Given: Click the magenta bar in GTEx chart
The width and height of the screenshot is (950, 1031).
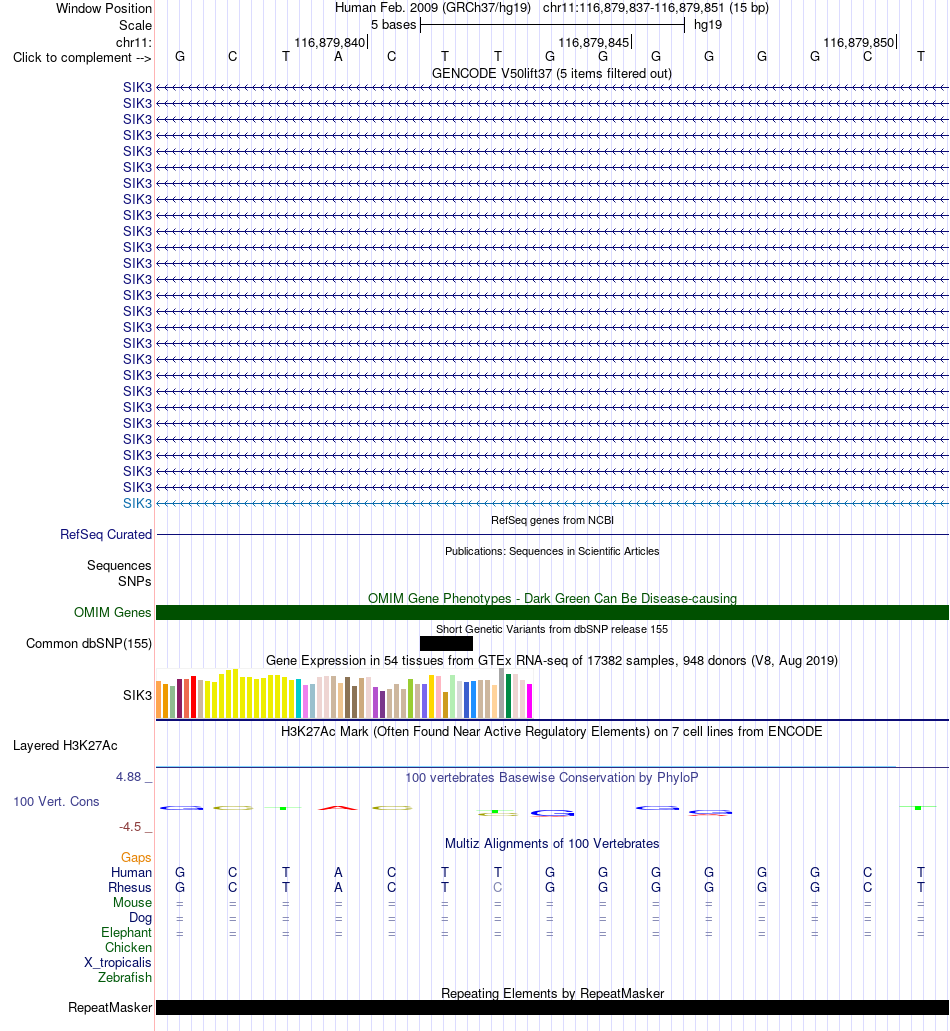Looking at the screenshot, I should pyautogui.click(x=529, y=701).
